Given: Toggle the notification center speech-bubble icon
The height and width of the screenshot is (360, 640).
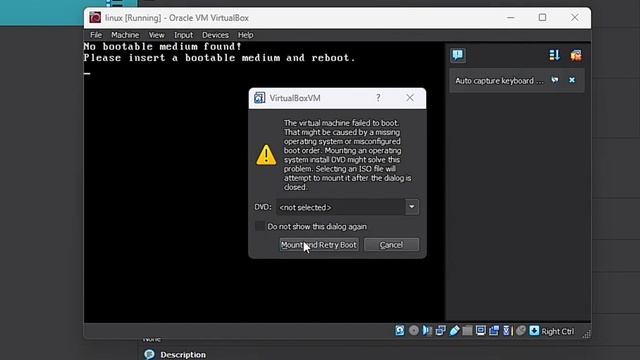Looking at the screenshot, I should point(458,55).
